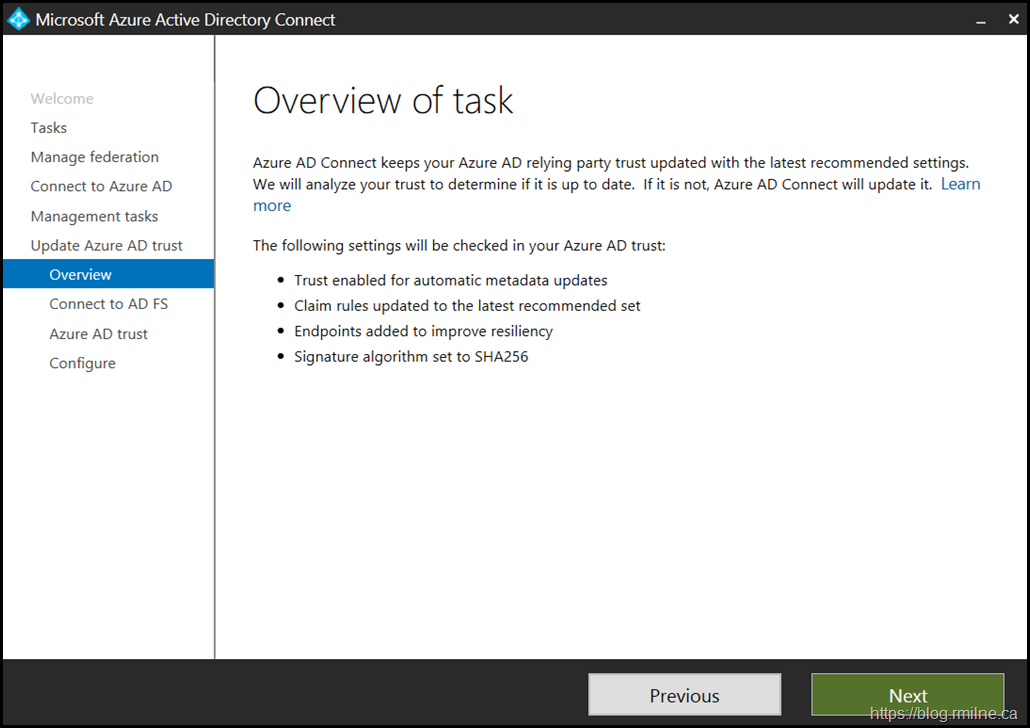The image size is (1030, 728).
Task: Jump to Management tasks step
Action: 94,216
